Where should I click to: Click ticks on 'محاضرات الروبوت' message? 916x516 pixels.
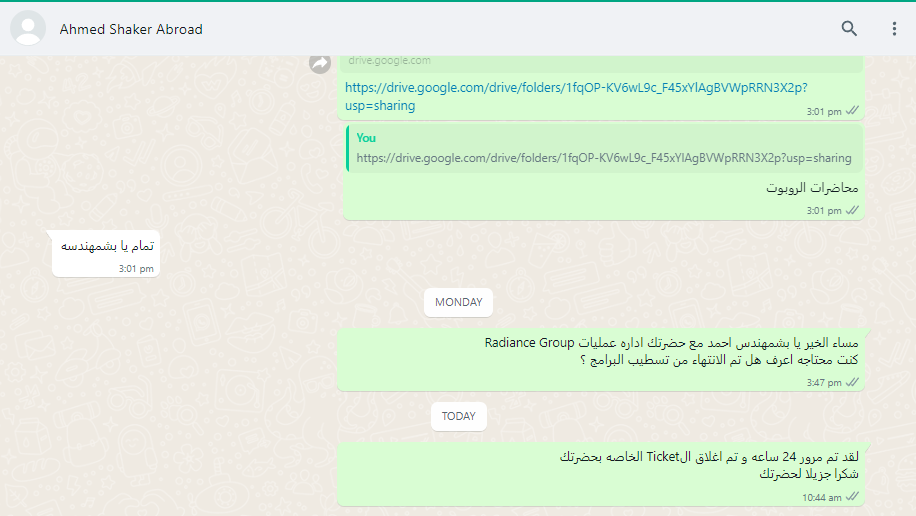852,210
